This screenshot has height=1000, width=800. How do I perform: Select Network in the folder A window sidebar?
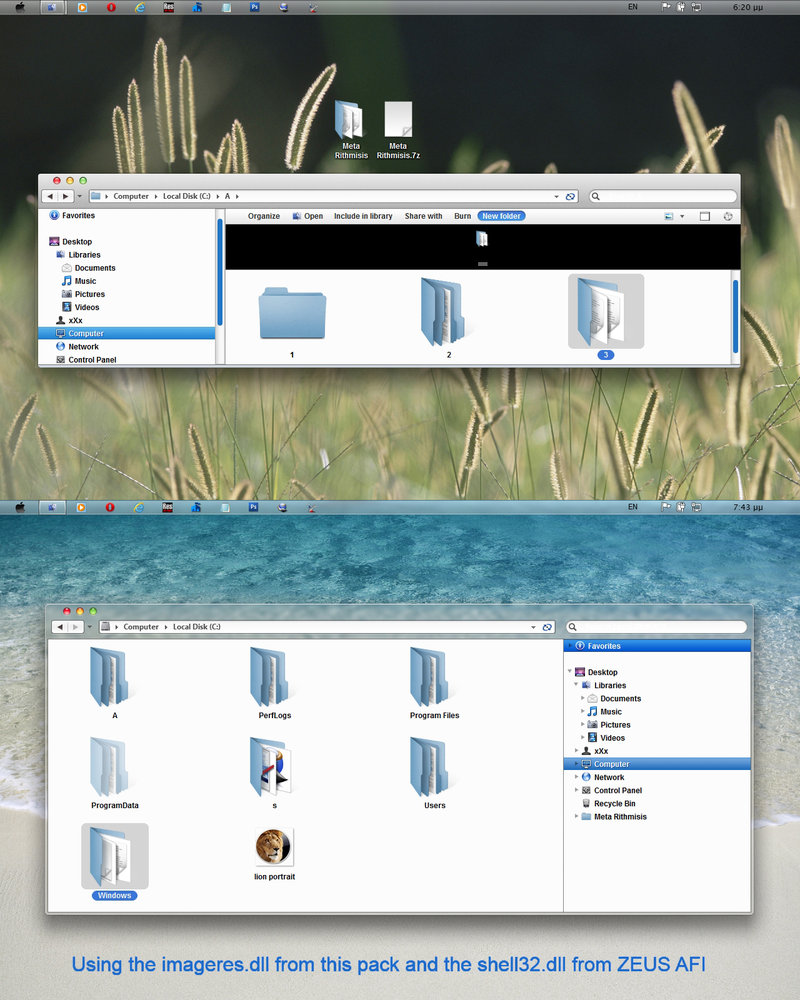[x=77, y=346]
